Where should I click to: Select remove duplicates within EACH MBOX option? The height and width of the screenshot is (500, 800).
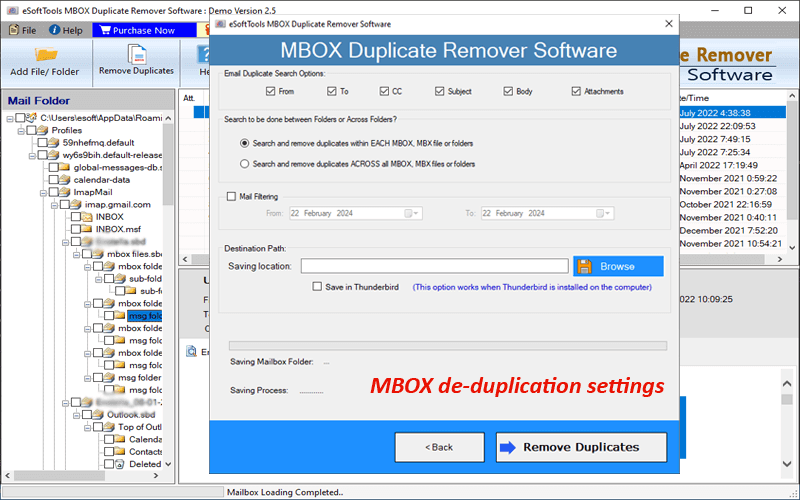pyautogui.click(x=244, y=143)
